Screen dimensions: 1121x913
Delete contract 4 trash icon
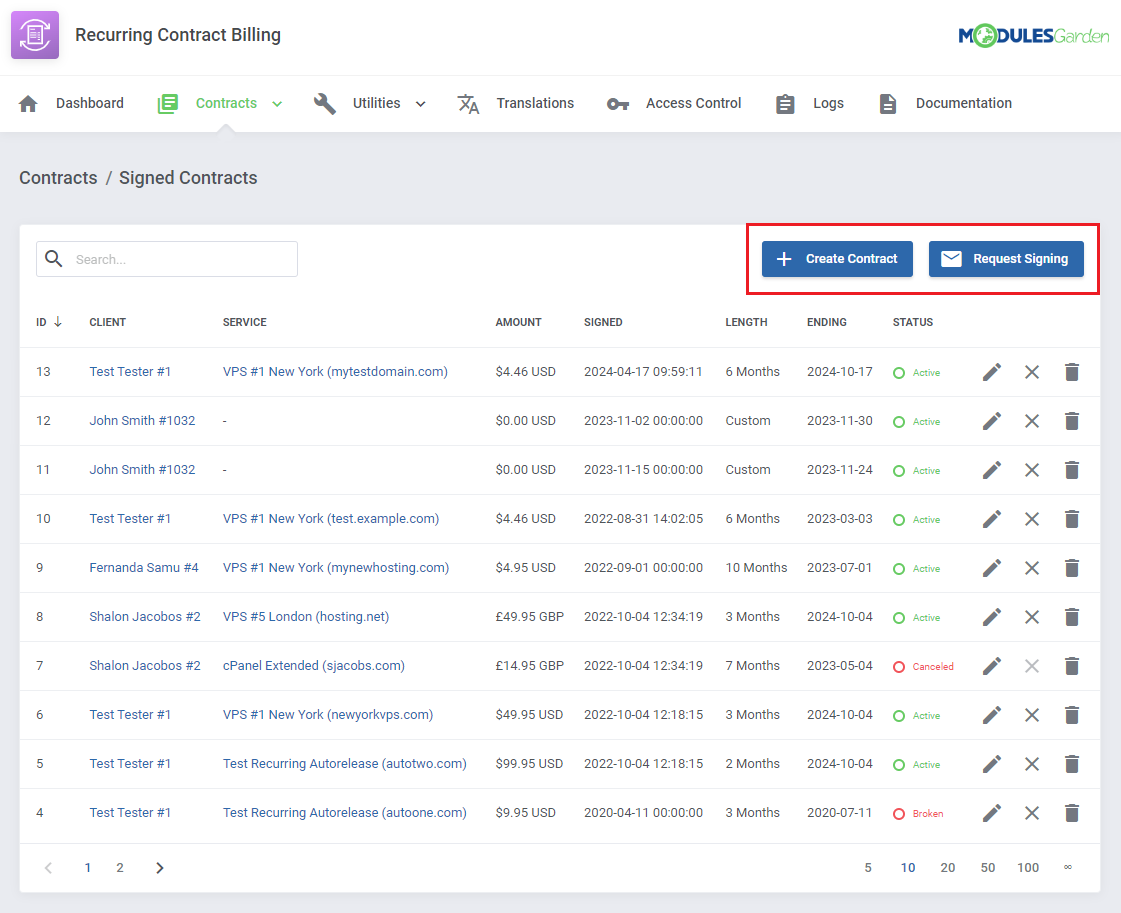coord(1072,813)
